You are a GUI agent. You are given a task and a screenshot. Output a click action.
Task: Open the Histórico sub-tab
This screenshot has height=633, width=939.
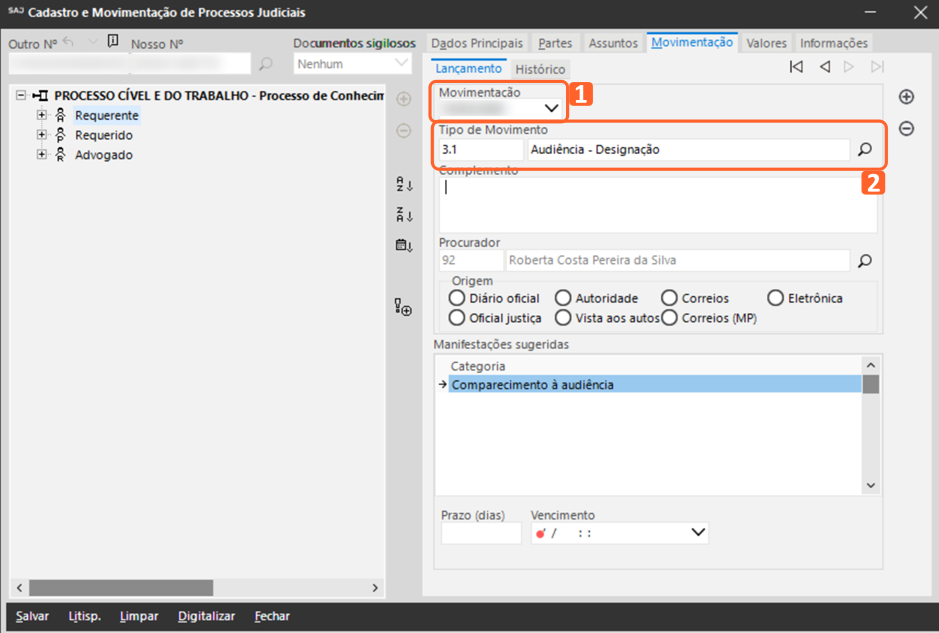point(540,70)
